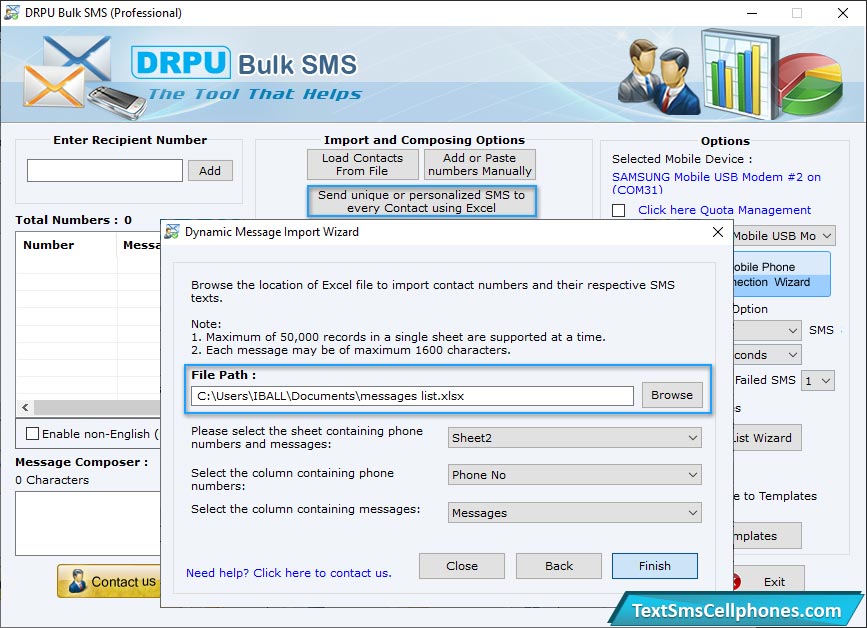Close the DRPU Bulk SMS main window
867x628 pixels.
(843, 13)
